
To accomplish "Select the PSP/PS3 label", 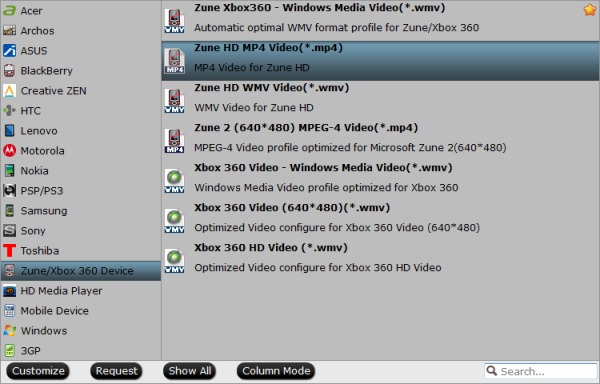I will coord(42,190).
